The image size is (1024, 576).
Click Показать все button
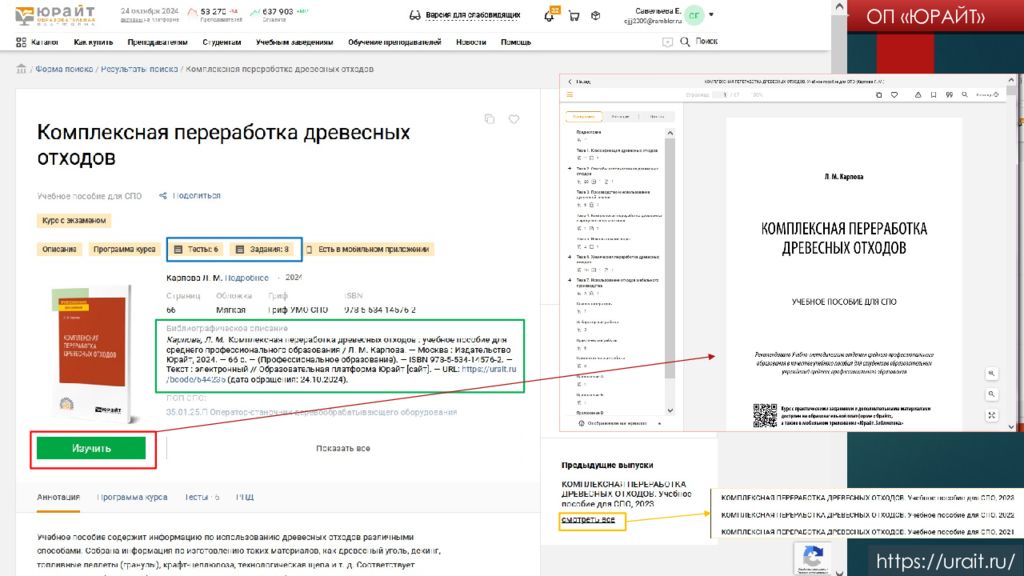343,449
